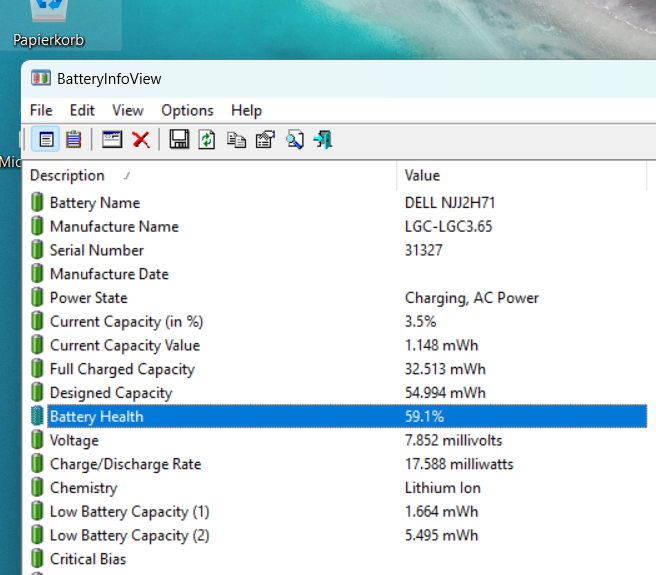
Task: Click the battery icon beside Chemistry
Action: 37,488
